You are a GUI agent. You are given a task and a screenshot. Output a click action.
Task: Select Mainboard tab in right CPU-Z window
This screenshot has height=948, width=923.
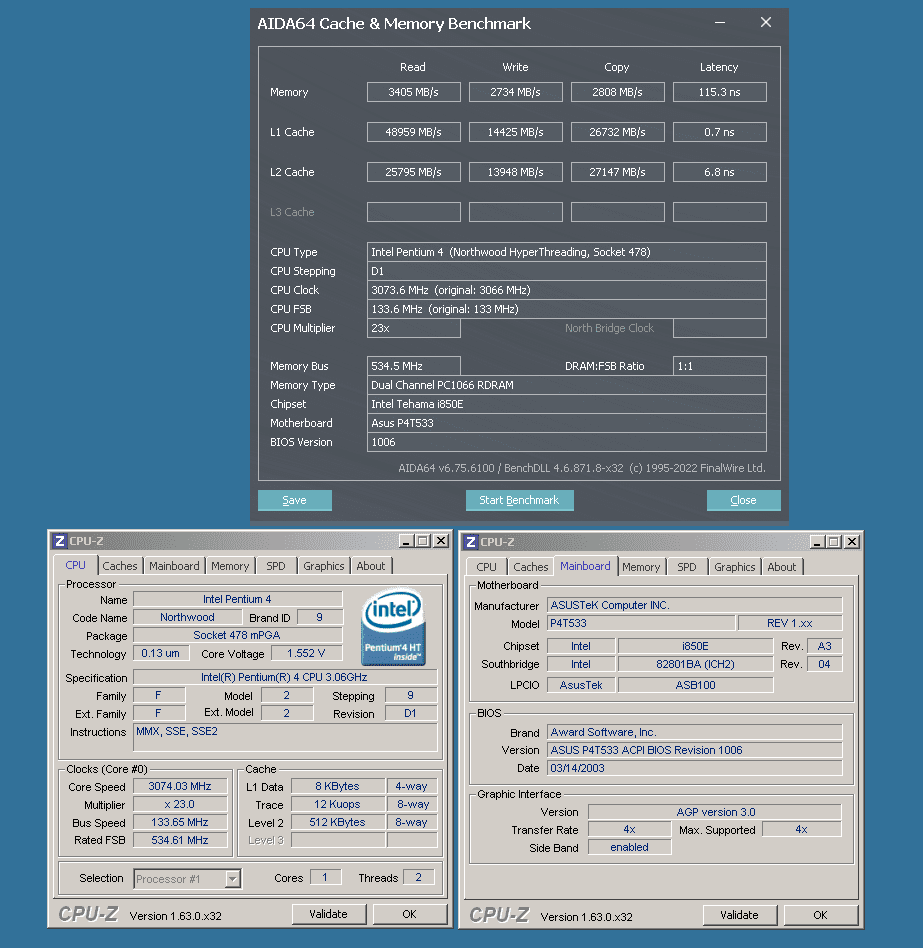(x=585, y=566)
